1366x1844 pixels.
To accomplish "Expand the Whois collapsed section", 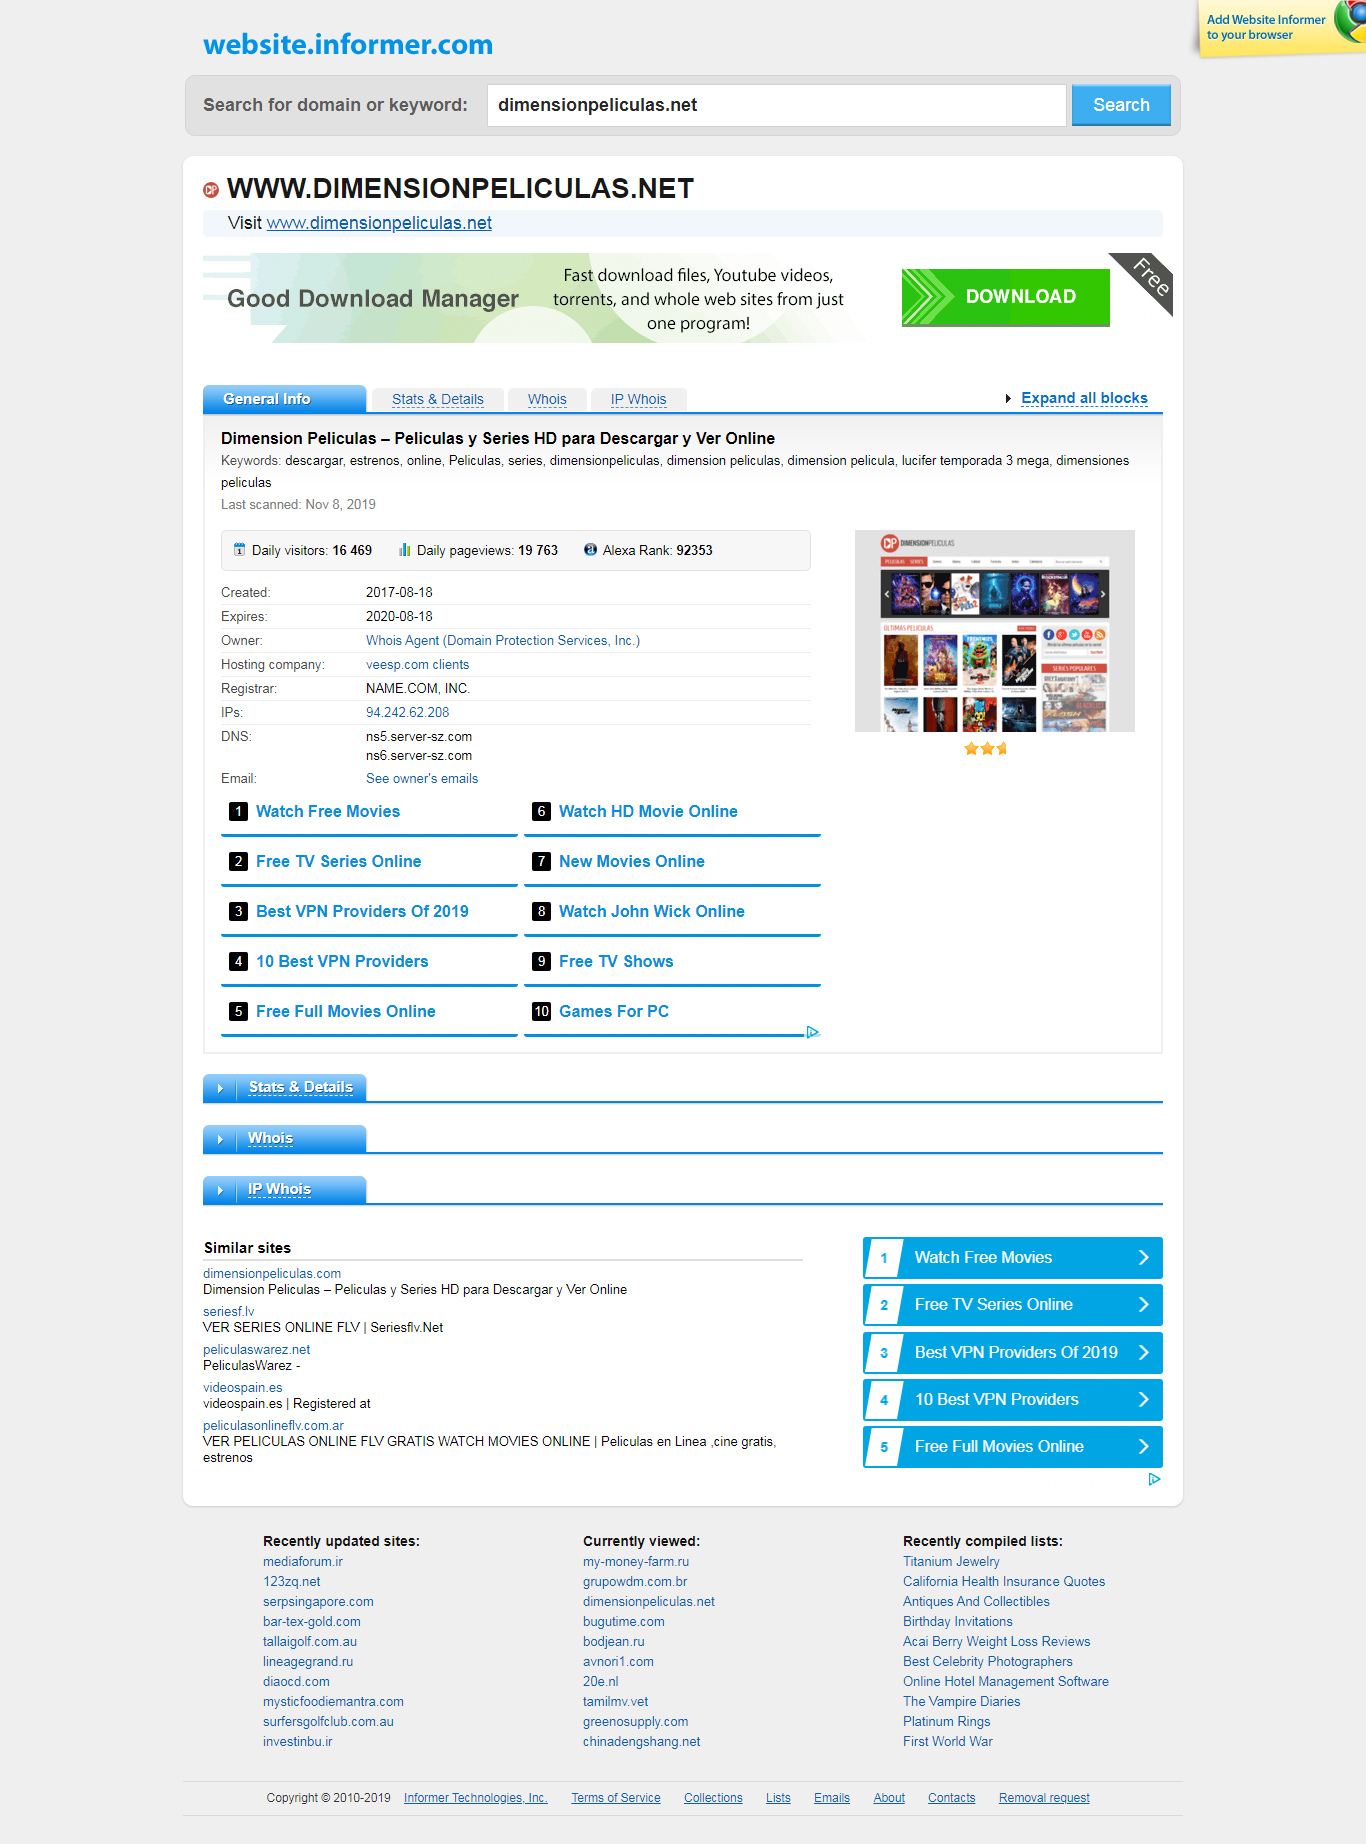I will [x=285, y=1139].
